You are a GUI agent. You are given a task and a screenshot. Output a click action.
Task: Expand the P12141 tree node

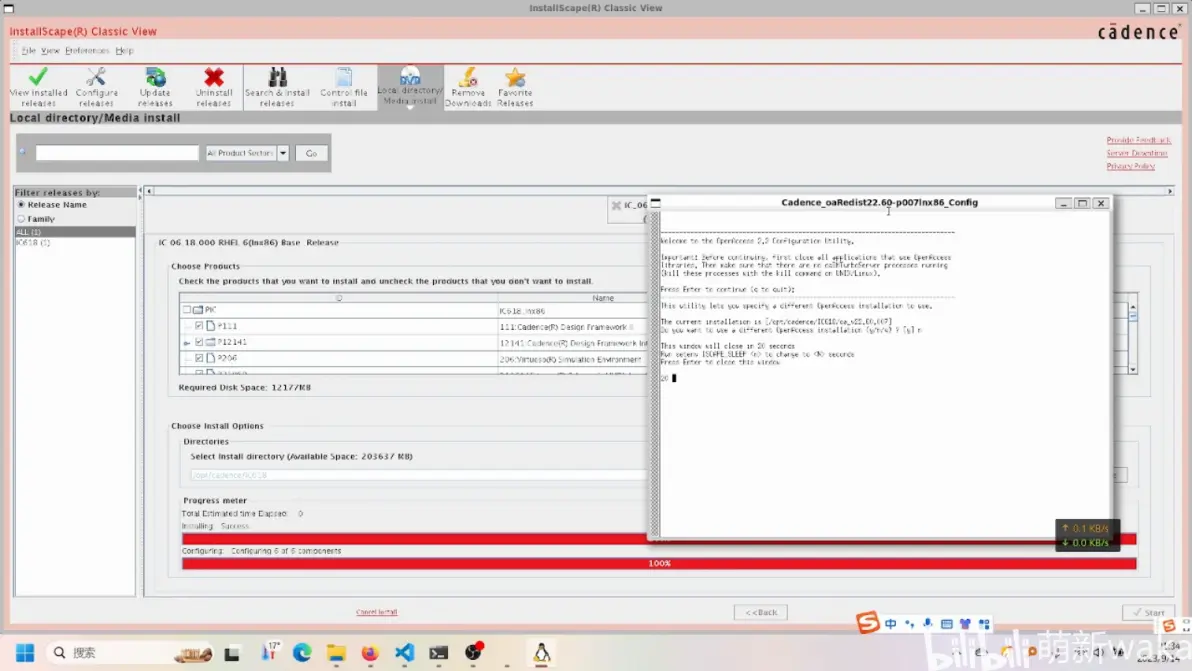187,343
